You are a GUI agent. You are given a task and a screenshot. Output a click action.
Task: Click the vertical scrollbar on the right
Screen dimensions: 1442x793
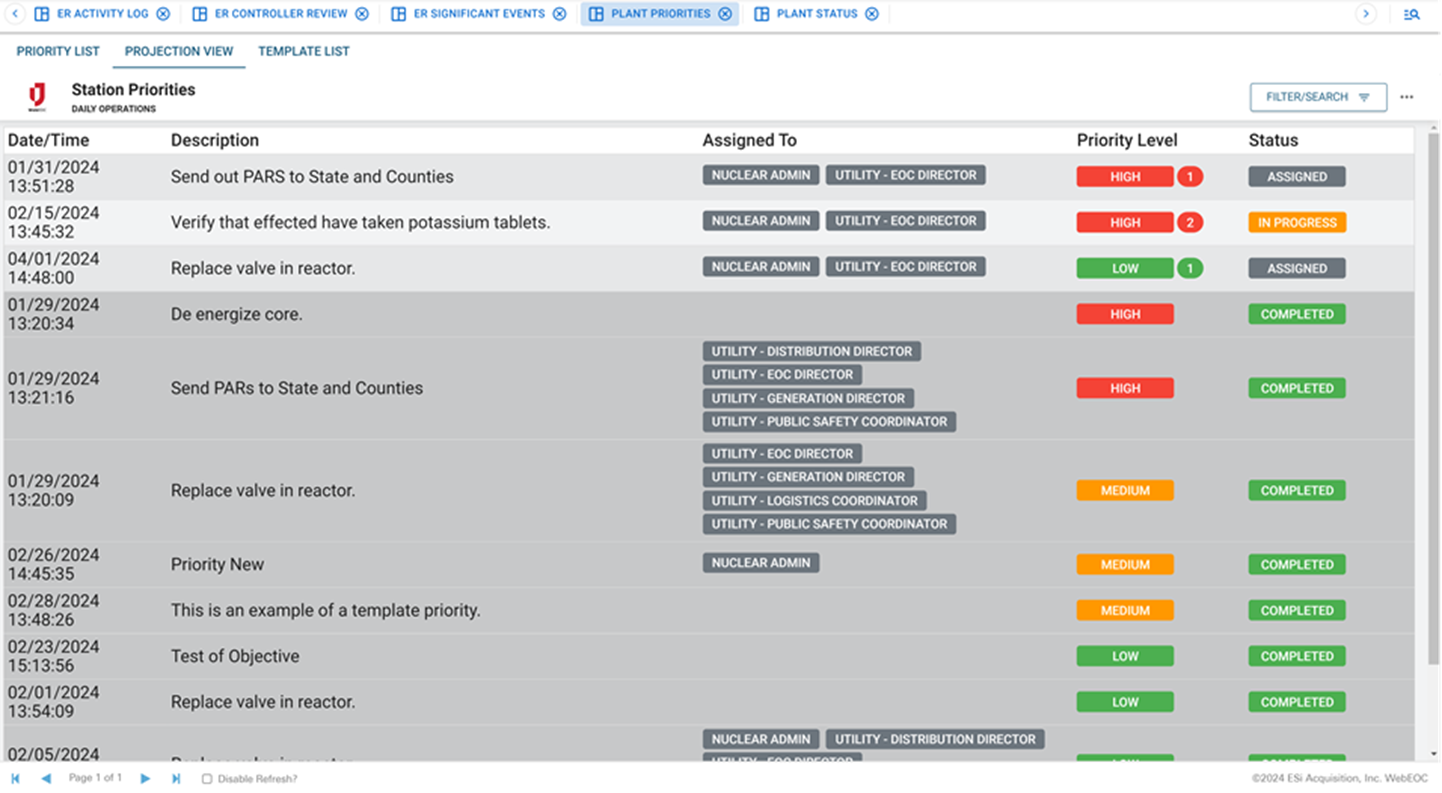pos(1434,400)
